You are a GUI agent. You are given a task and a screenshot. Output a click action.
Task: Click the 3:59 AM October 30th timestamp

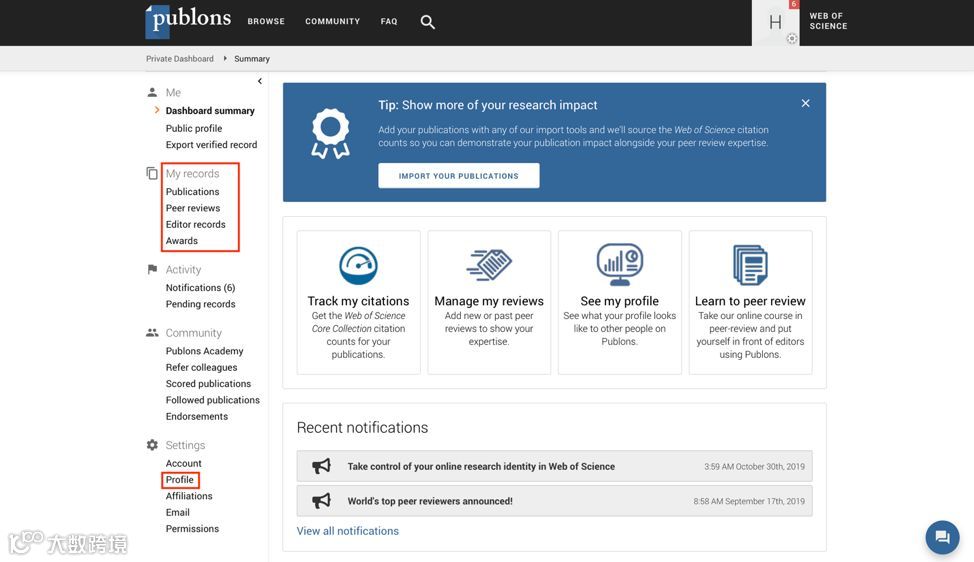(754, 466)
